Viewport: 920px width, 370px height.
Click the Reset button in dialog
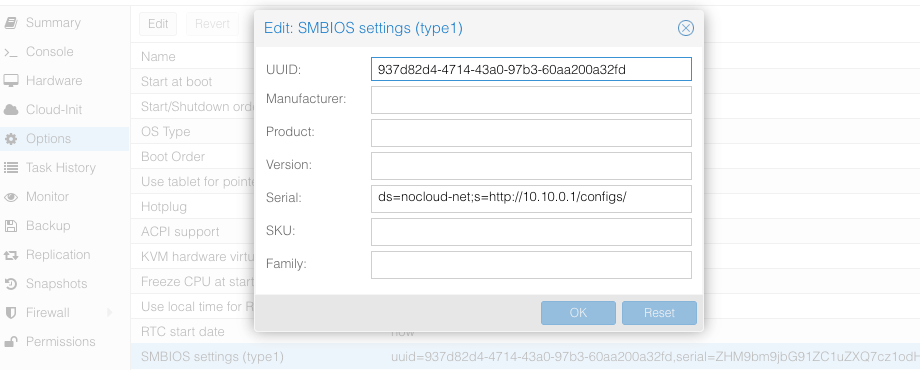pos(659,313)
